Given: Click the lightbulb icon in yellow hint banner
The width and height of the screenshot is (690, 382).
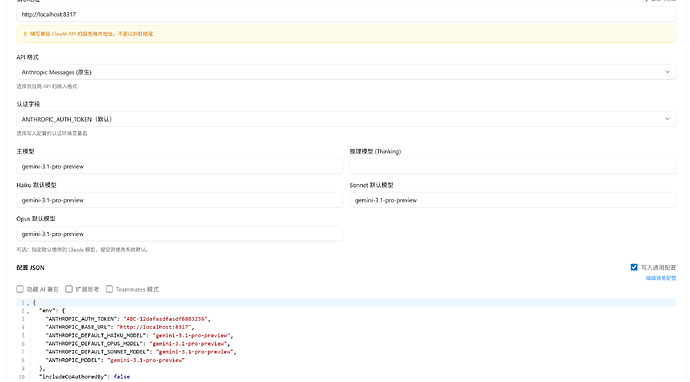Looking at the screenshot, I should (x=25, y=34).
